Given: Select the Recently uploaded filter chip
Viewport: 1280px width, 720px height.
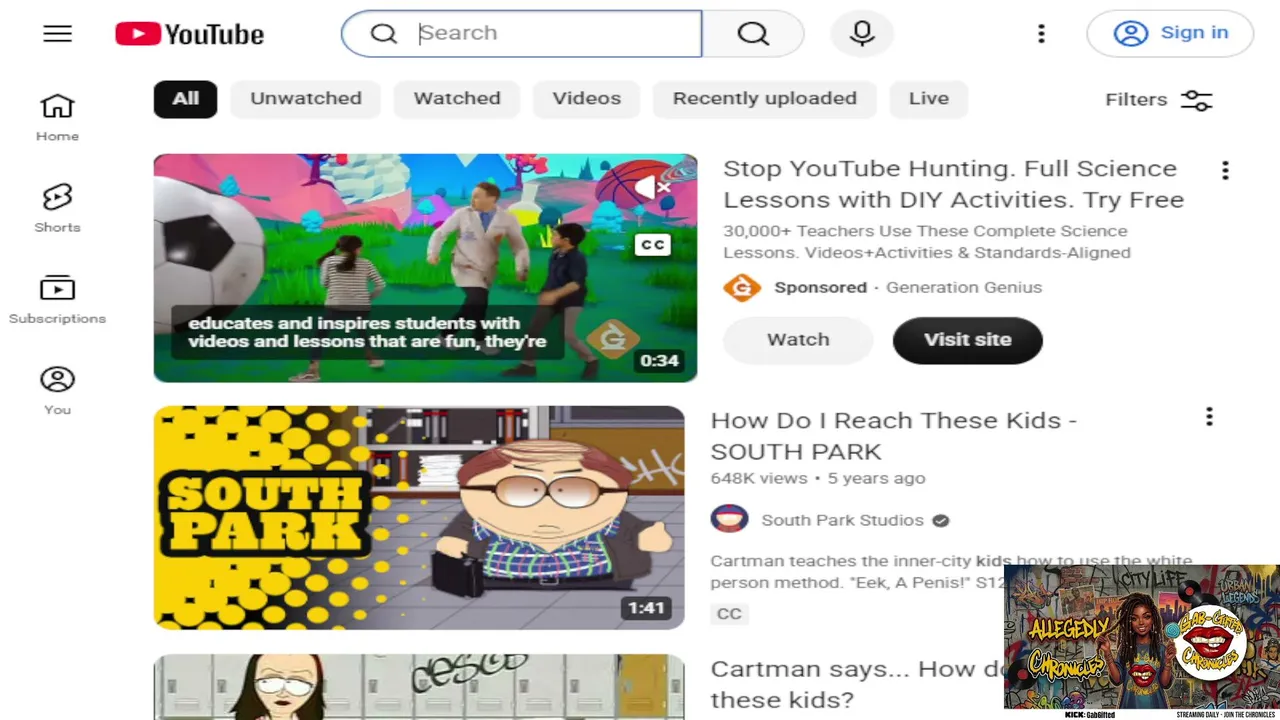Looking at the screenshot, I should [765, 98].
